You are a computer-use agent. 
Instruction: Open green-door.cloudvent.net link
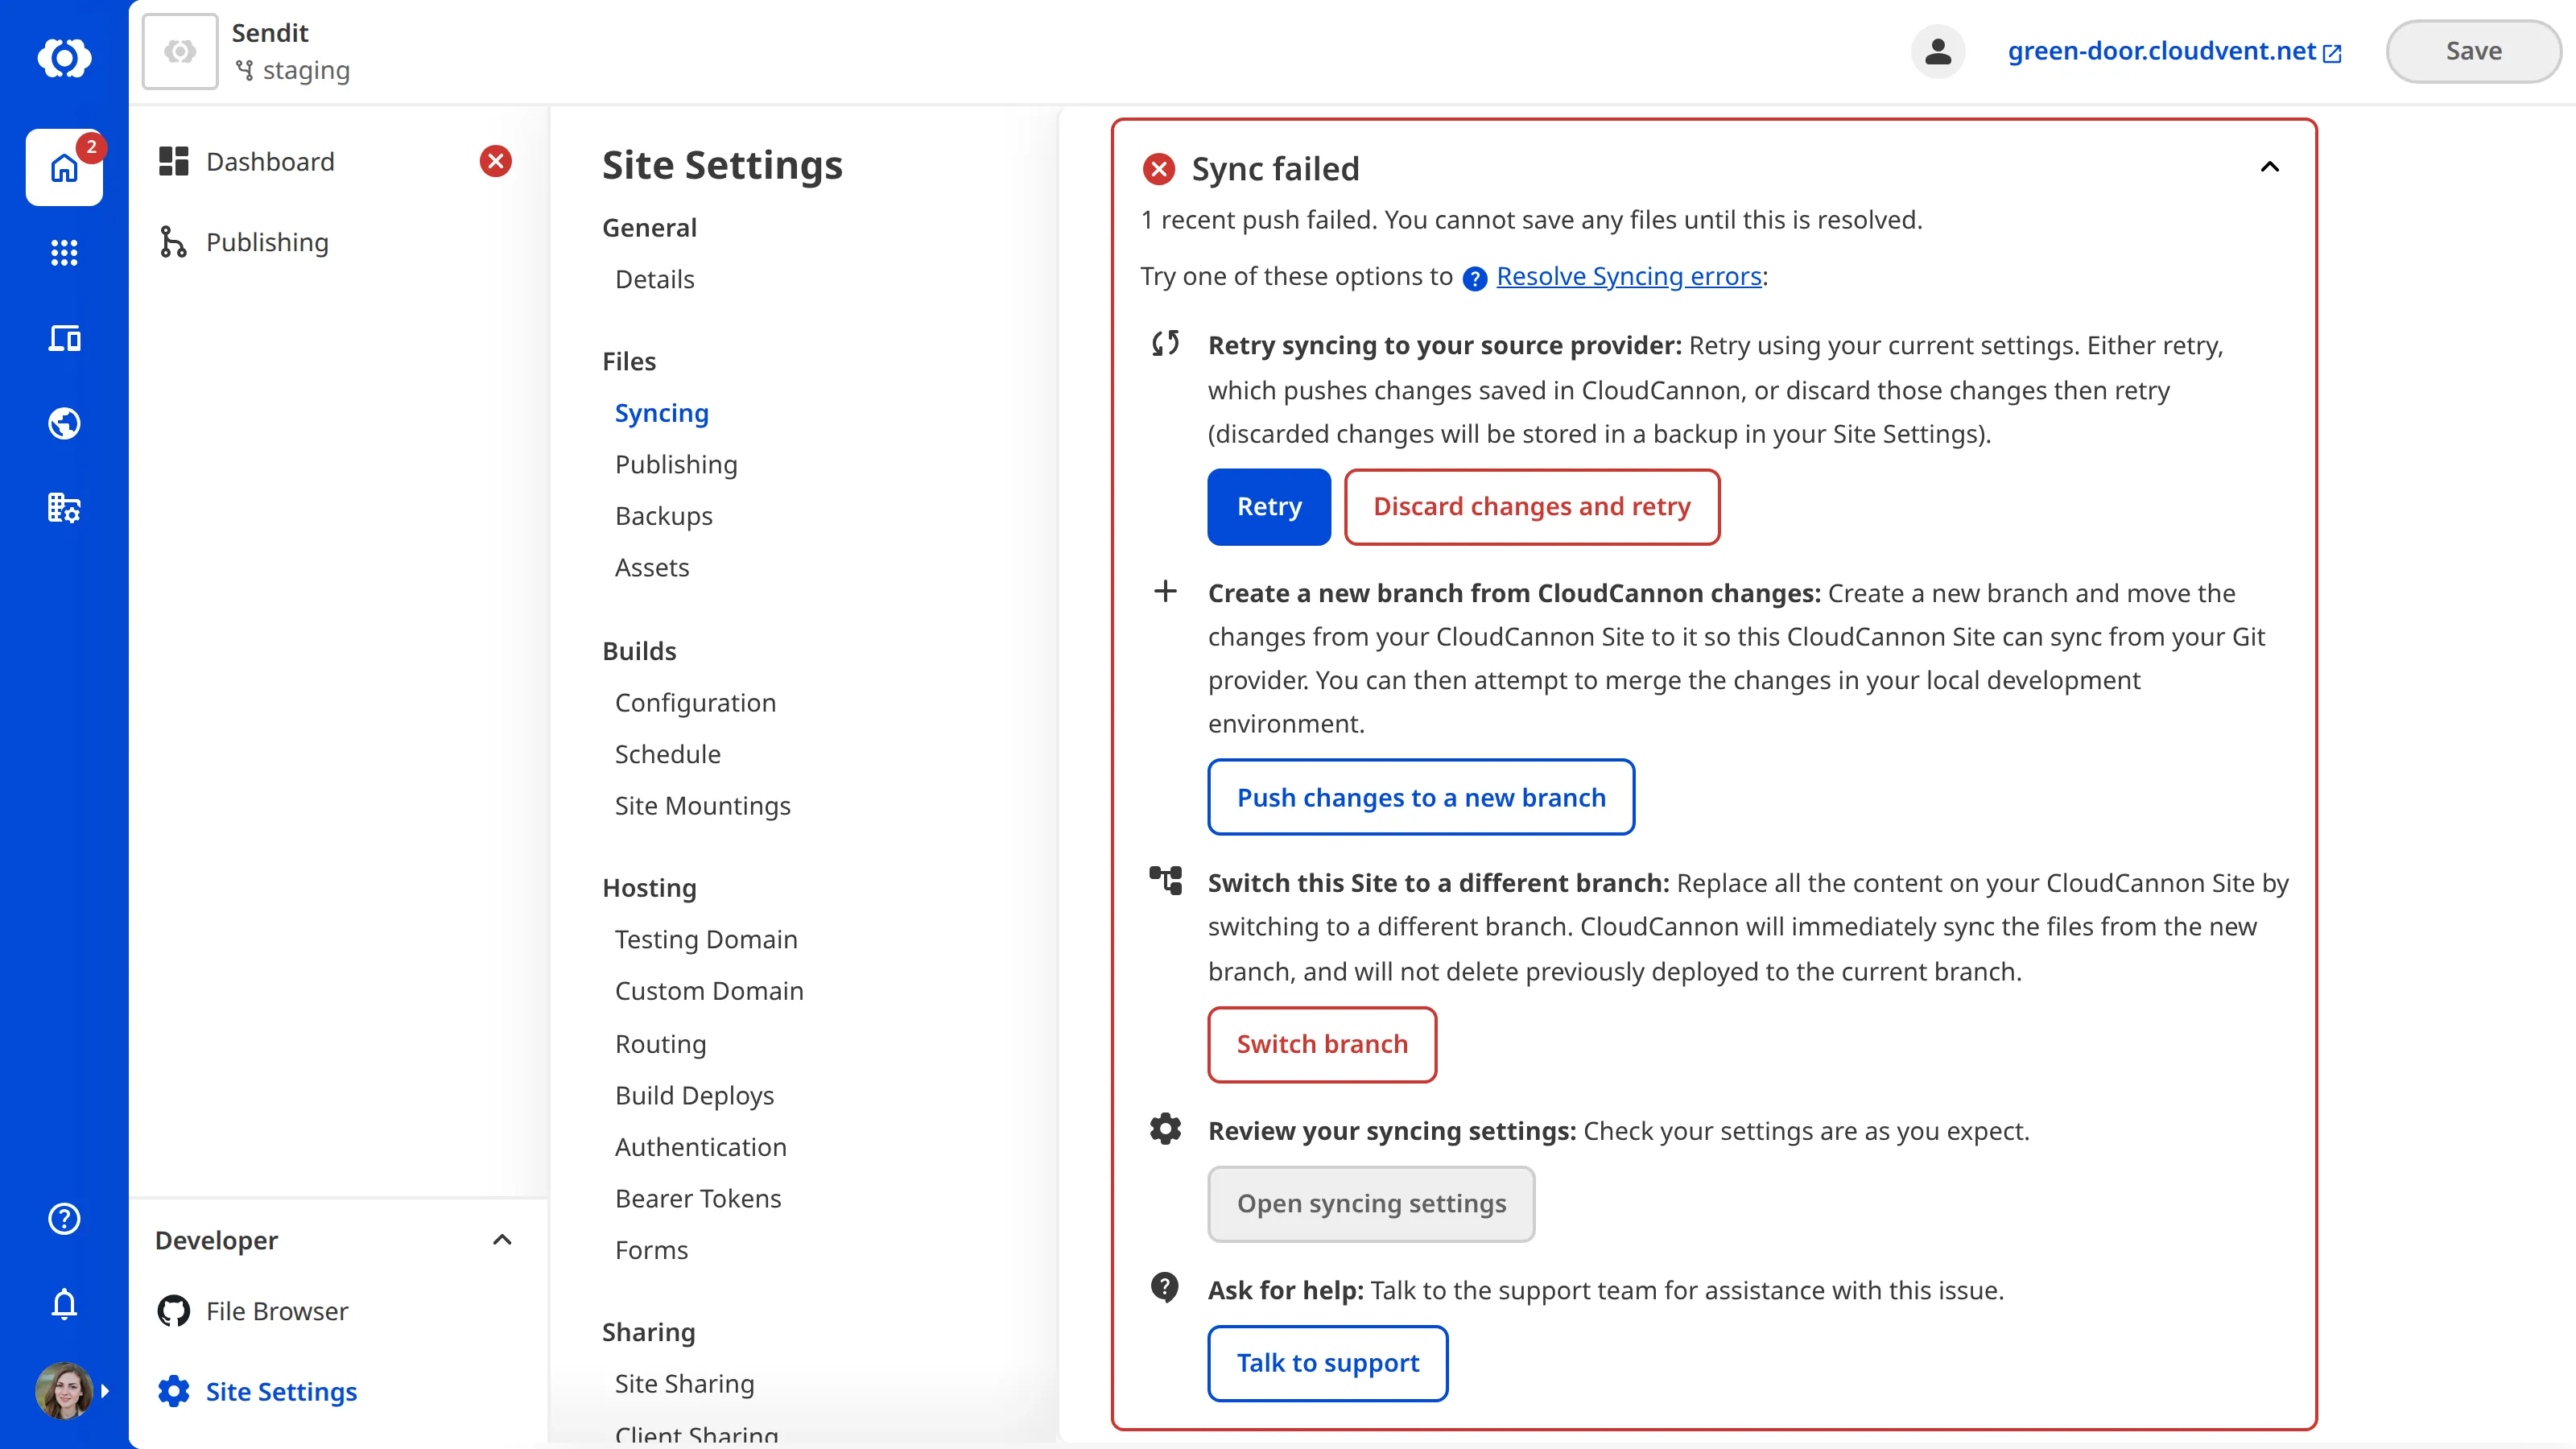click(x=2175, y=51)
